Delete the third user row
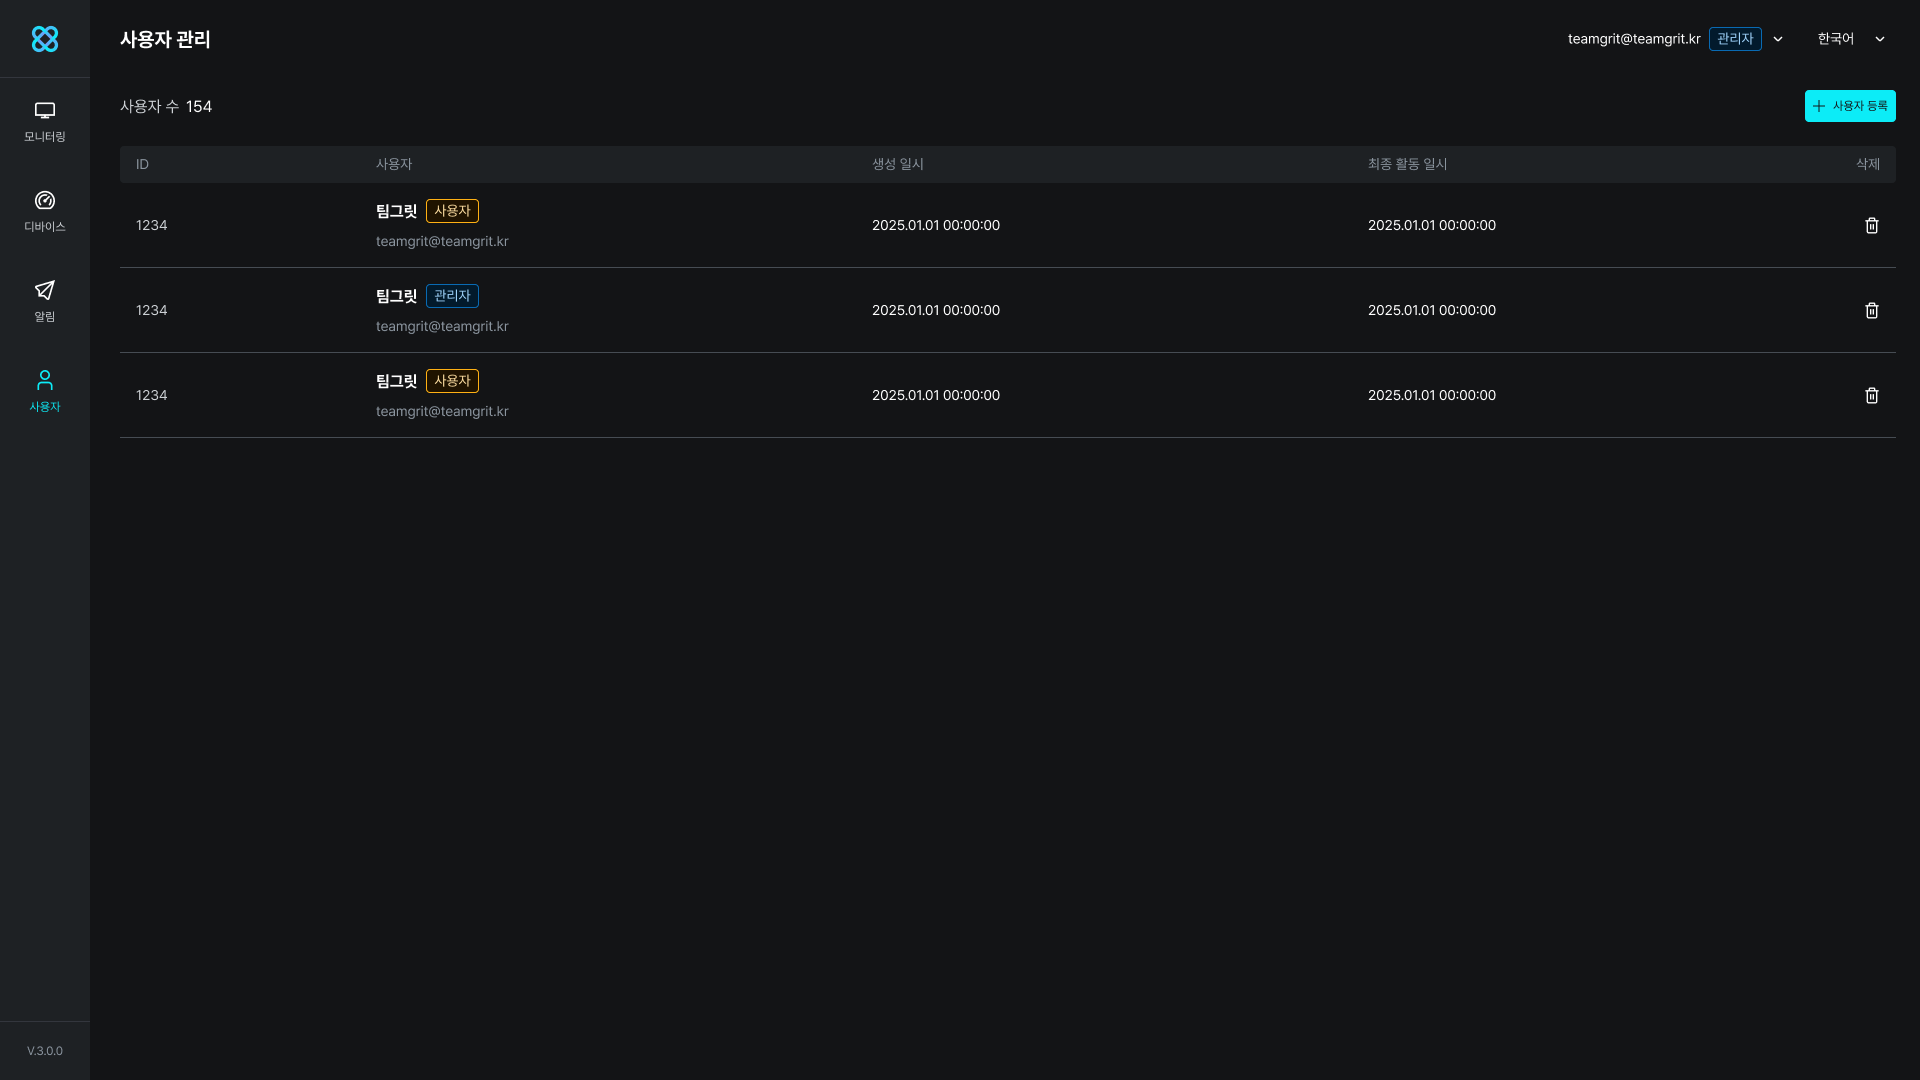 [1871, 396]
